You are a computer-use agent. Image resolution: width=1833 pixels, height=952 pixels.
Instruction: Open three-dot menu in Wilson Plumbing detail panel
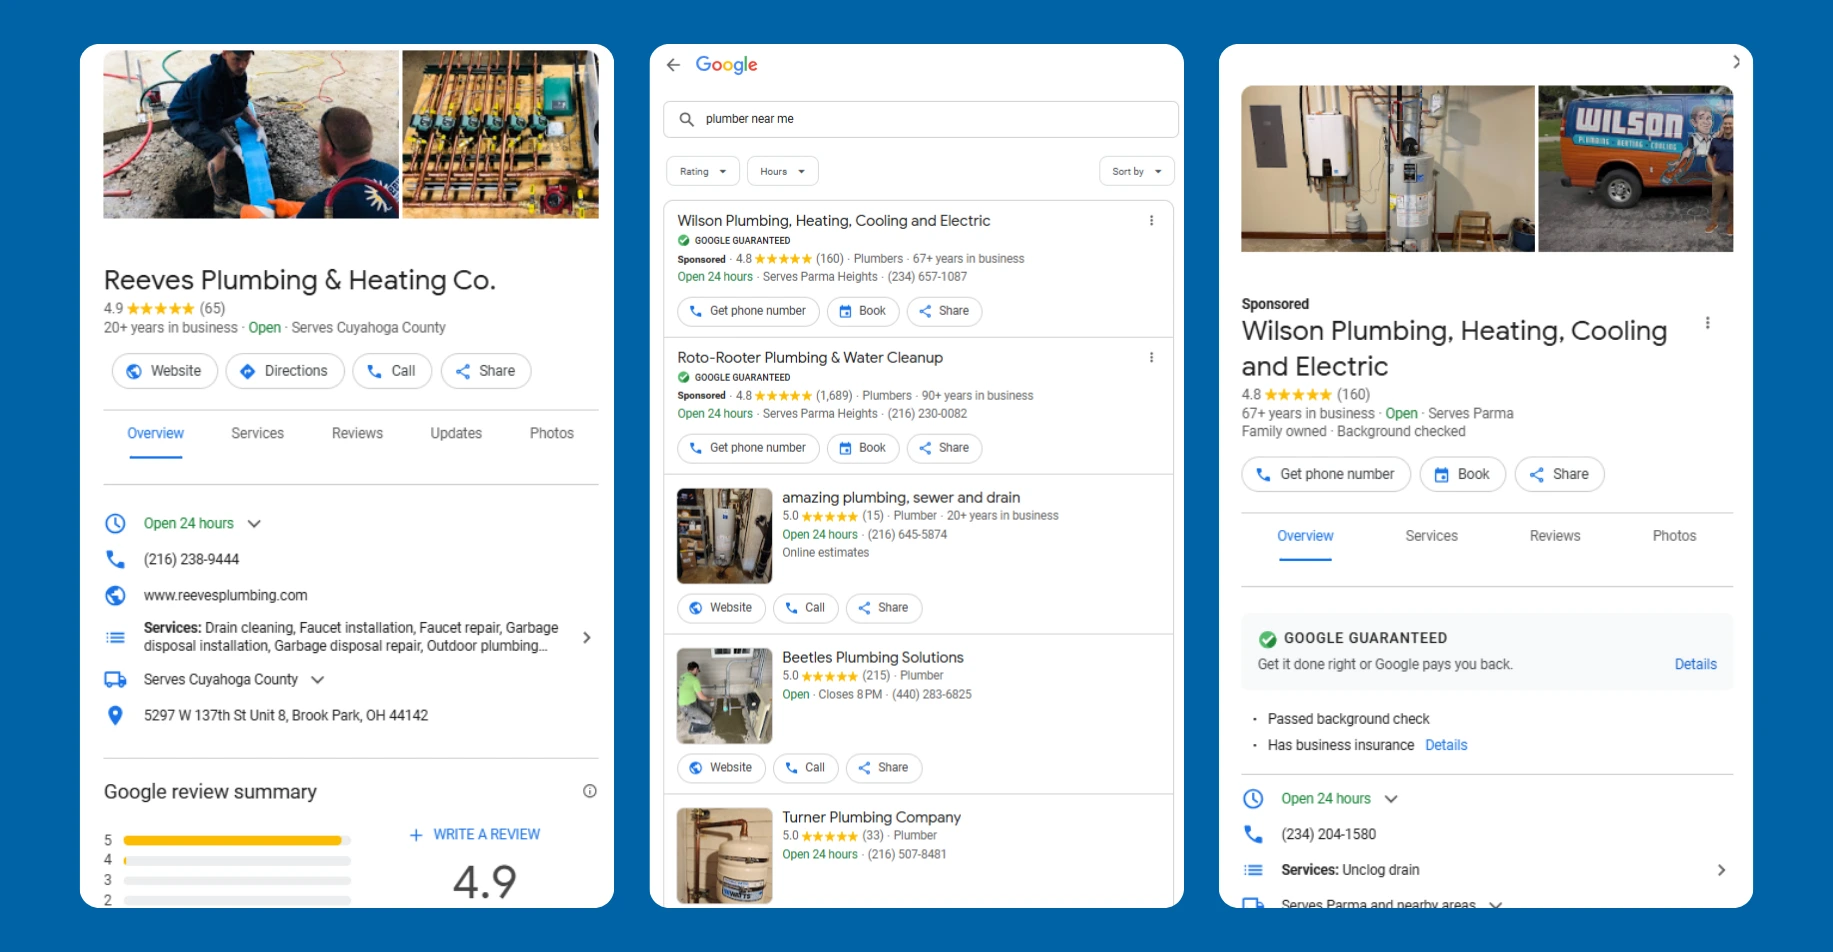coord(1707,323)
